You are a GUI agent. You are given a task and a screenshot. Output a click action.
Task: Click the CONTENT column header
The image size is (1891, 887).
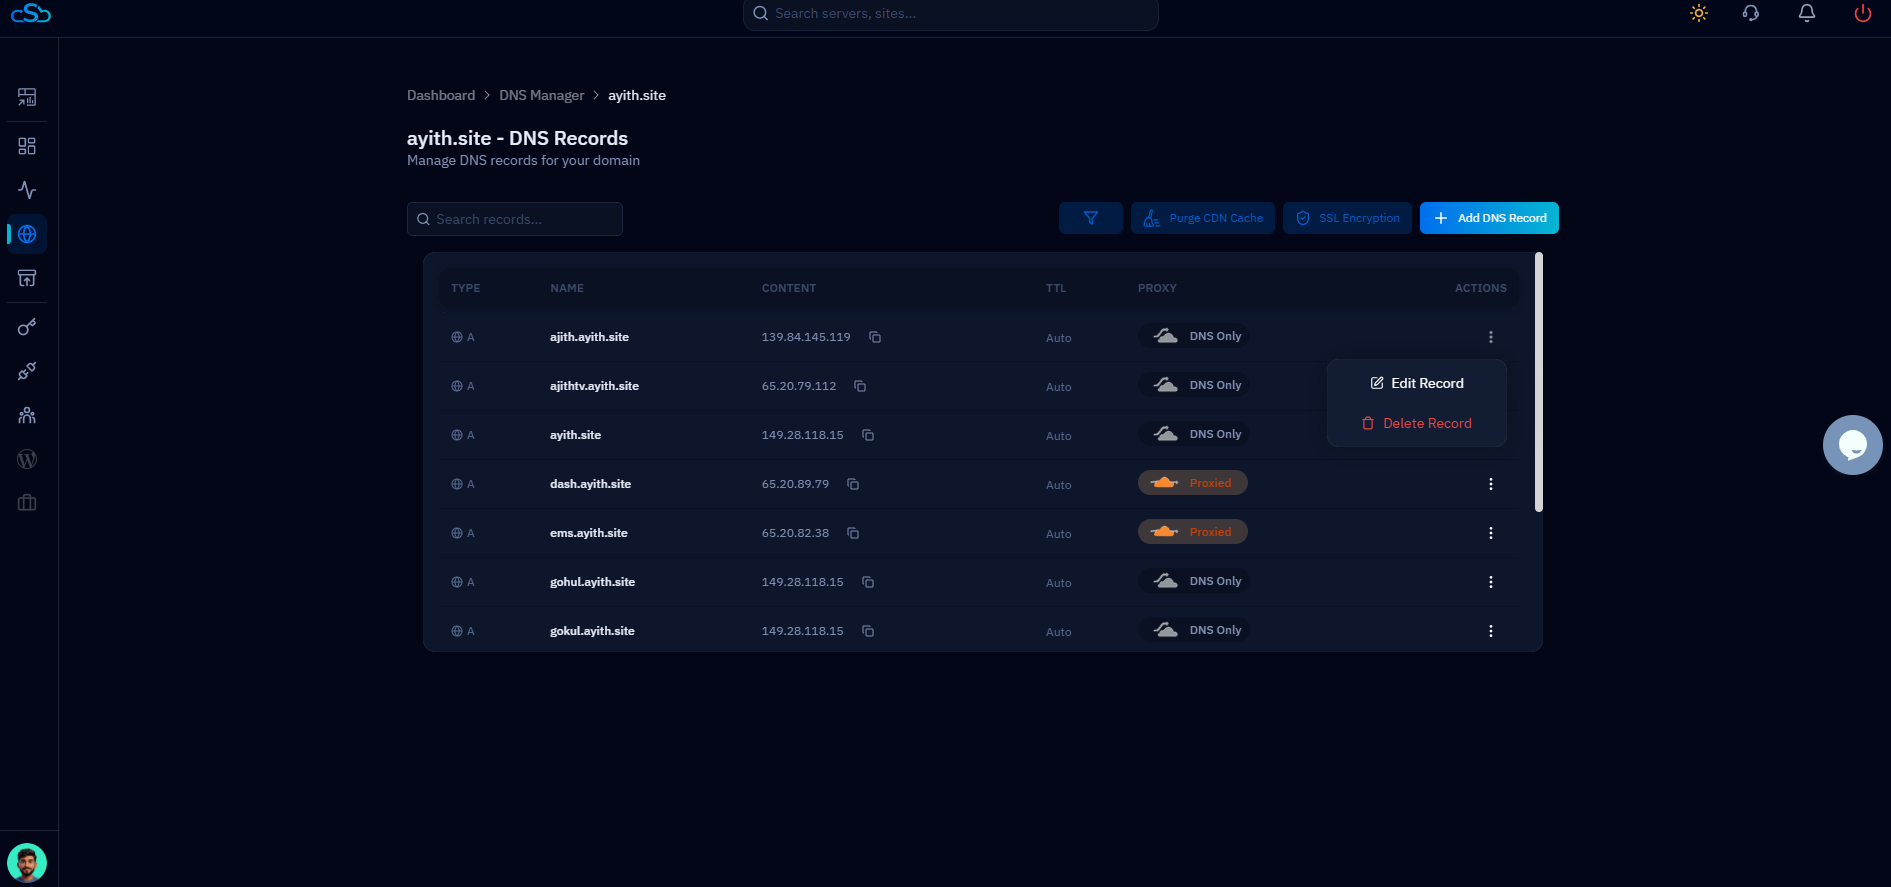789,288
